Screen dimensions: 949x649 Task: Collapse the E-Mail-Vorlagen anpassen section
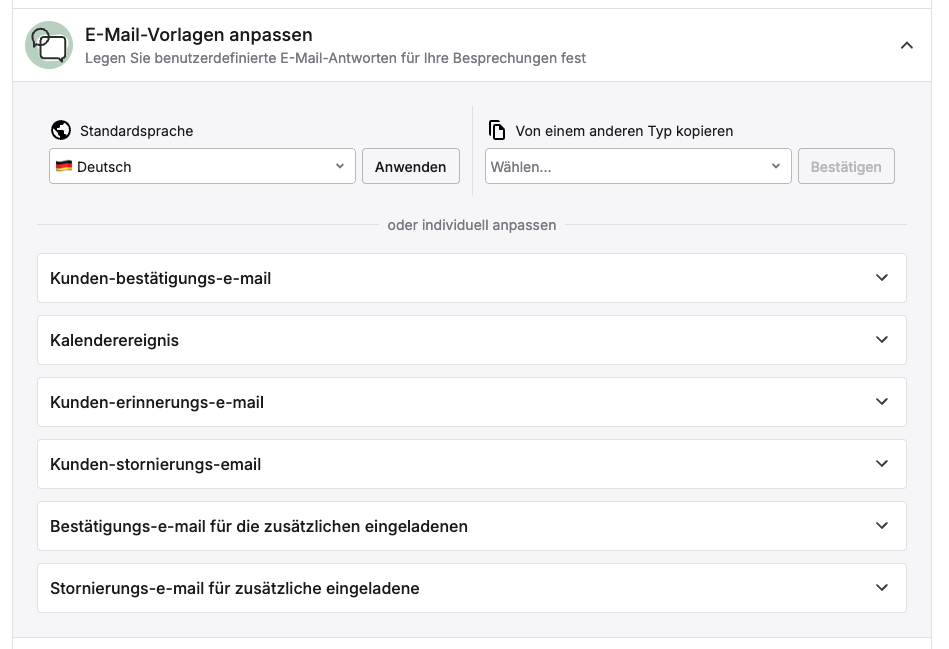tap(907, 45)
